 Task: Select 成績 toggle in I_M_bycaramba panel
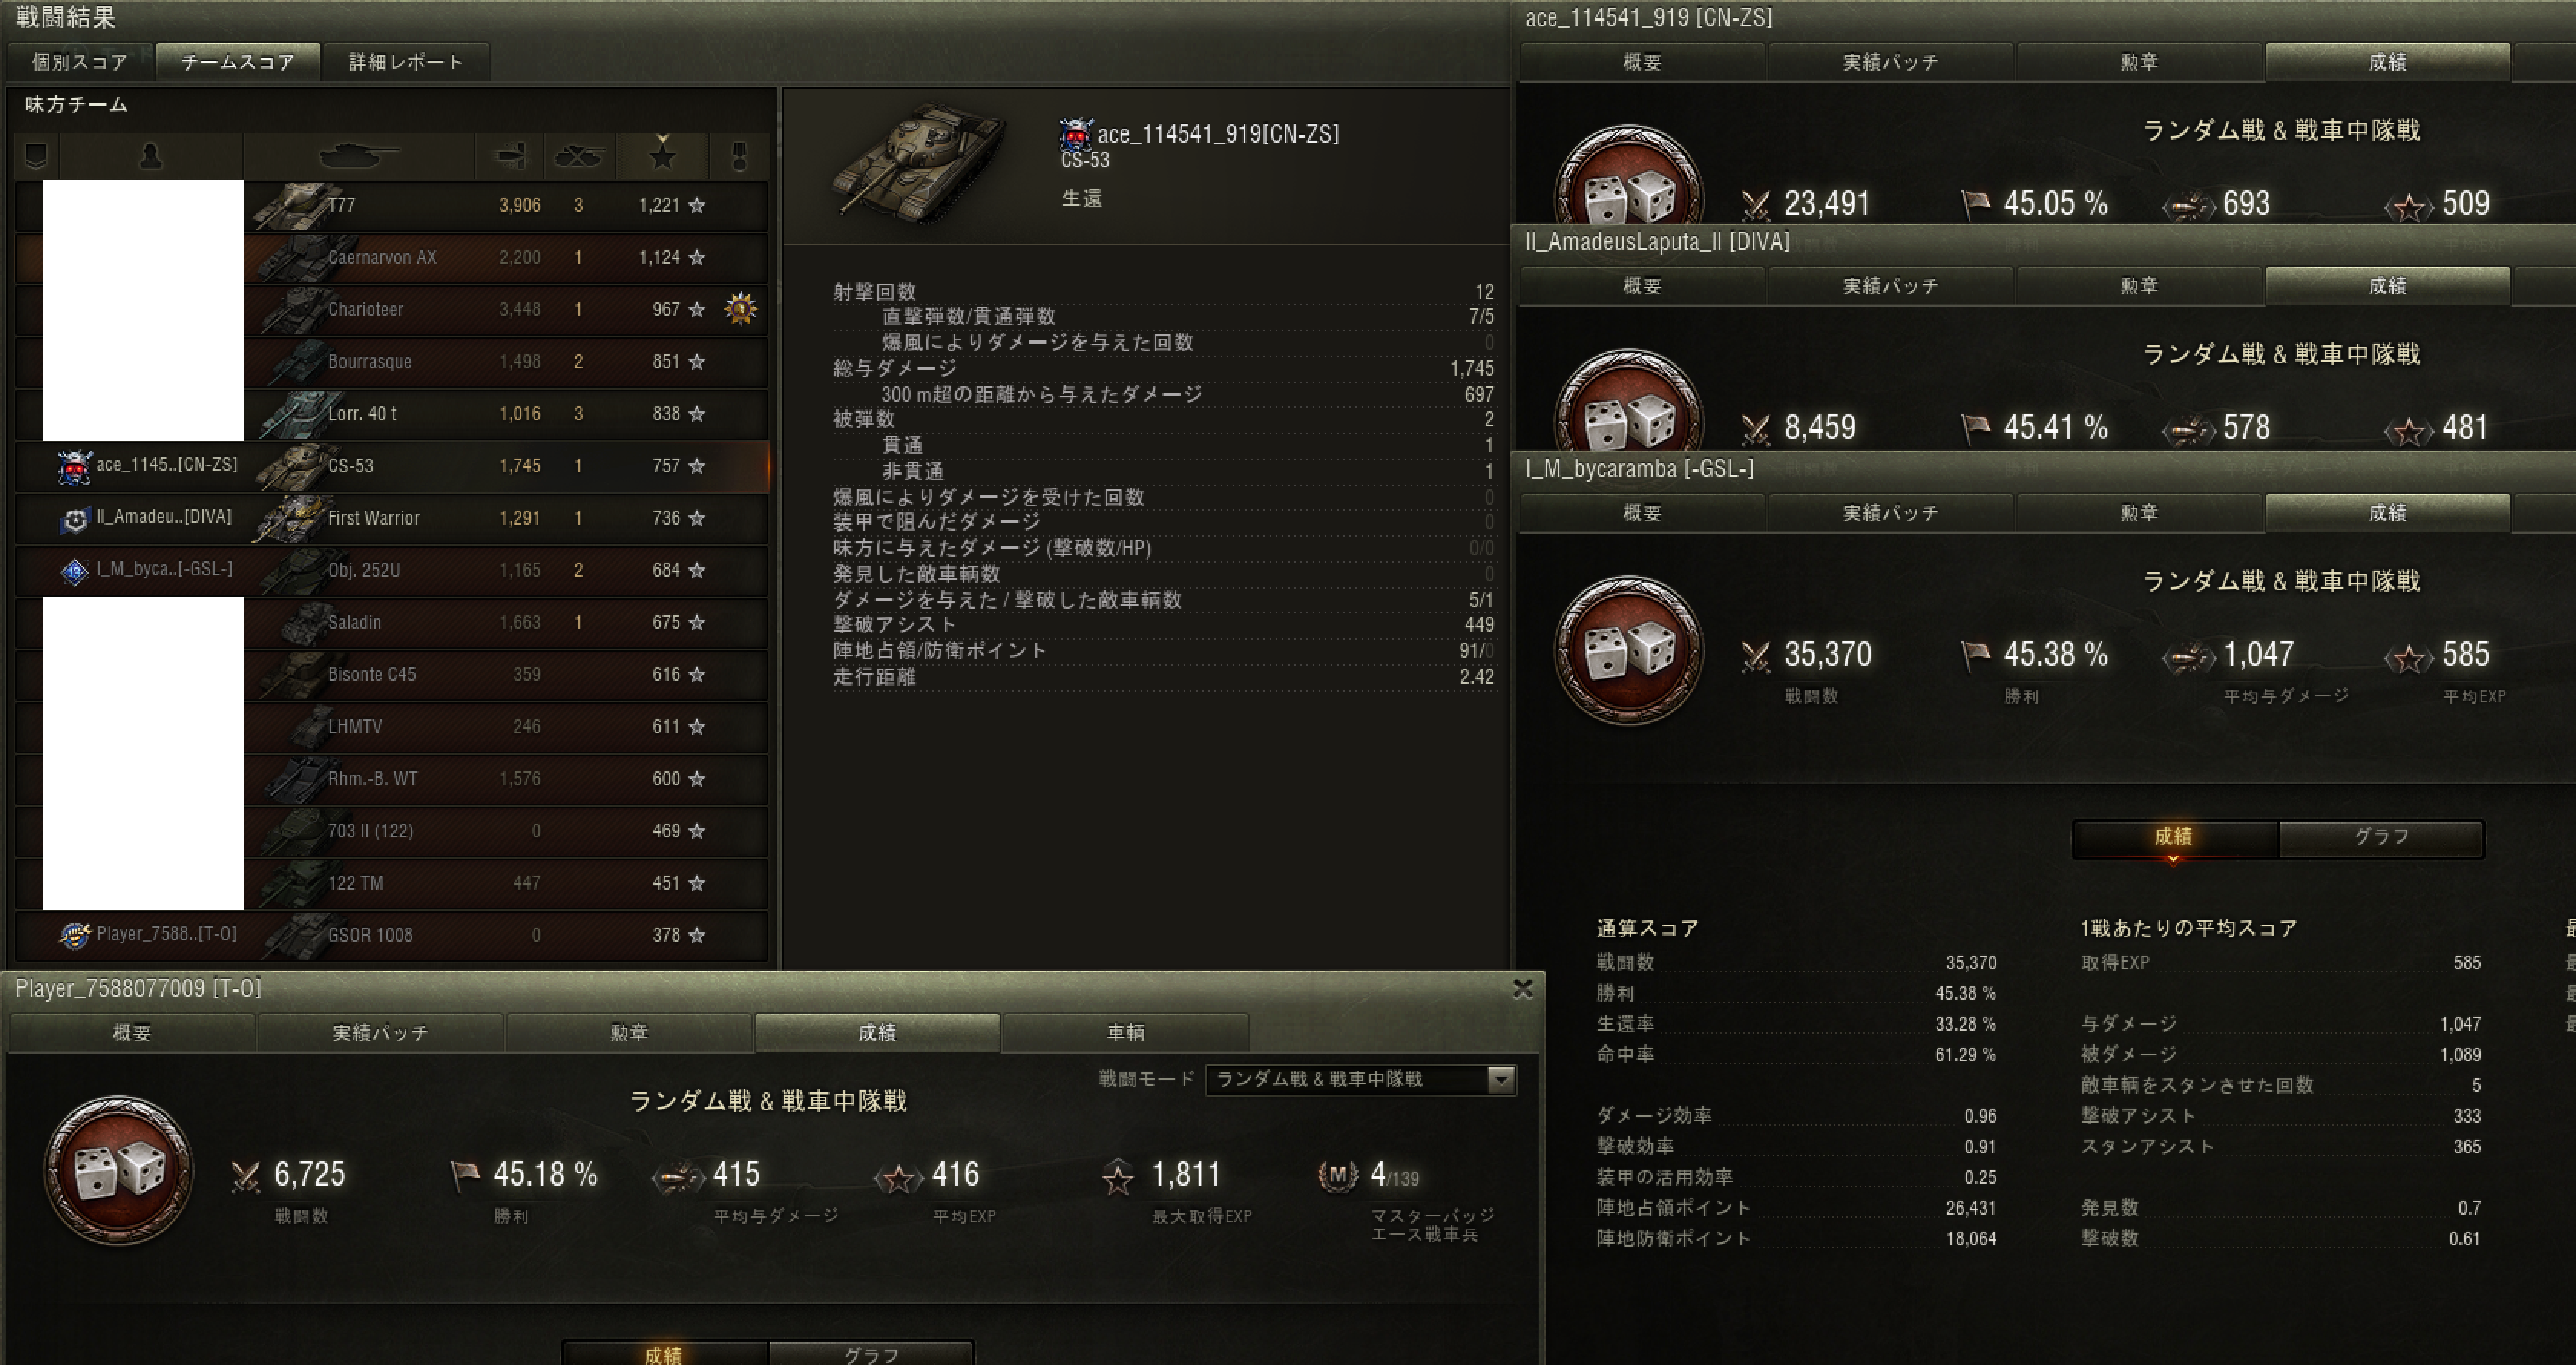click(x=2174, y=837)
